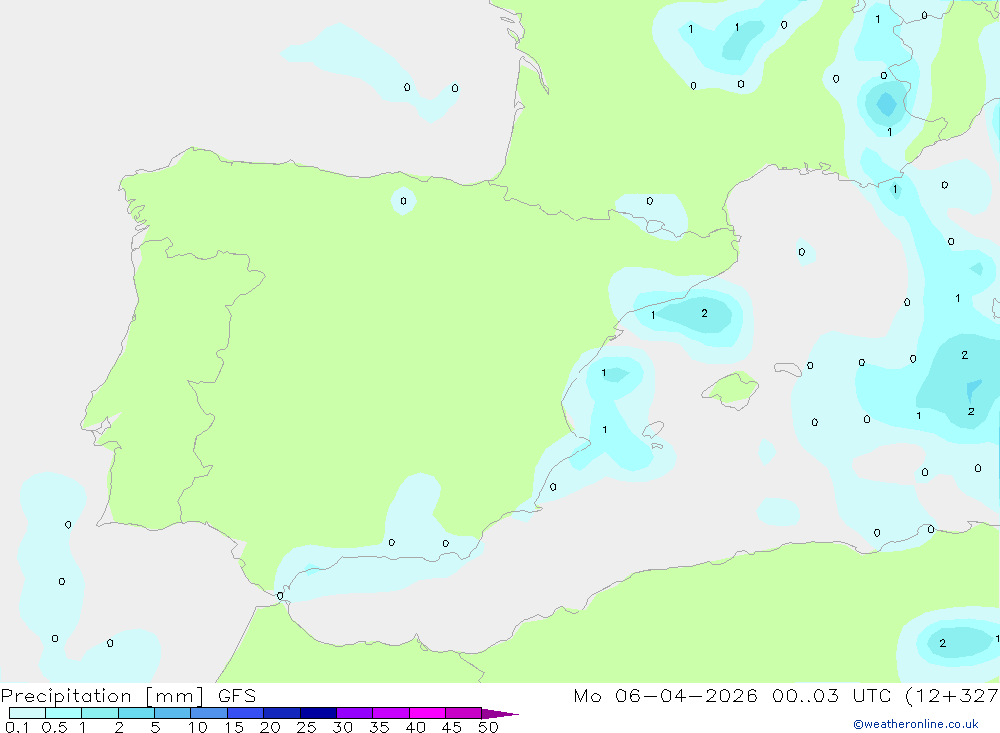Viewport: 1000px width, 733px height.
Task: Click the '10' legend scale label
Action: (x=198, y=727)
